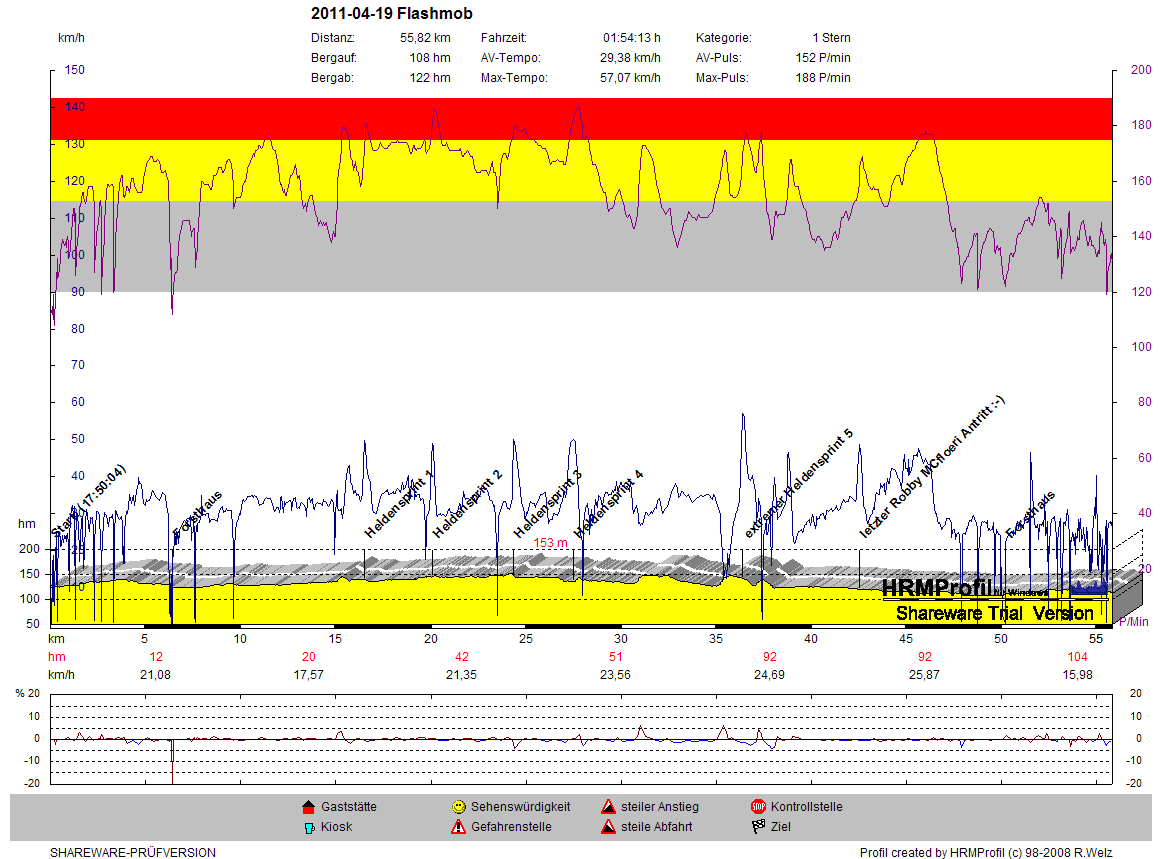Click the Start (17:50:04) waypoint label
Screen dimensions: 1162x859
pyautogui.click(x=88, y=500)
